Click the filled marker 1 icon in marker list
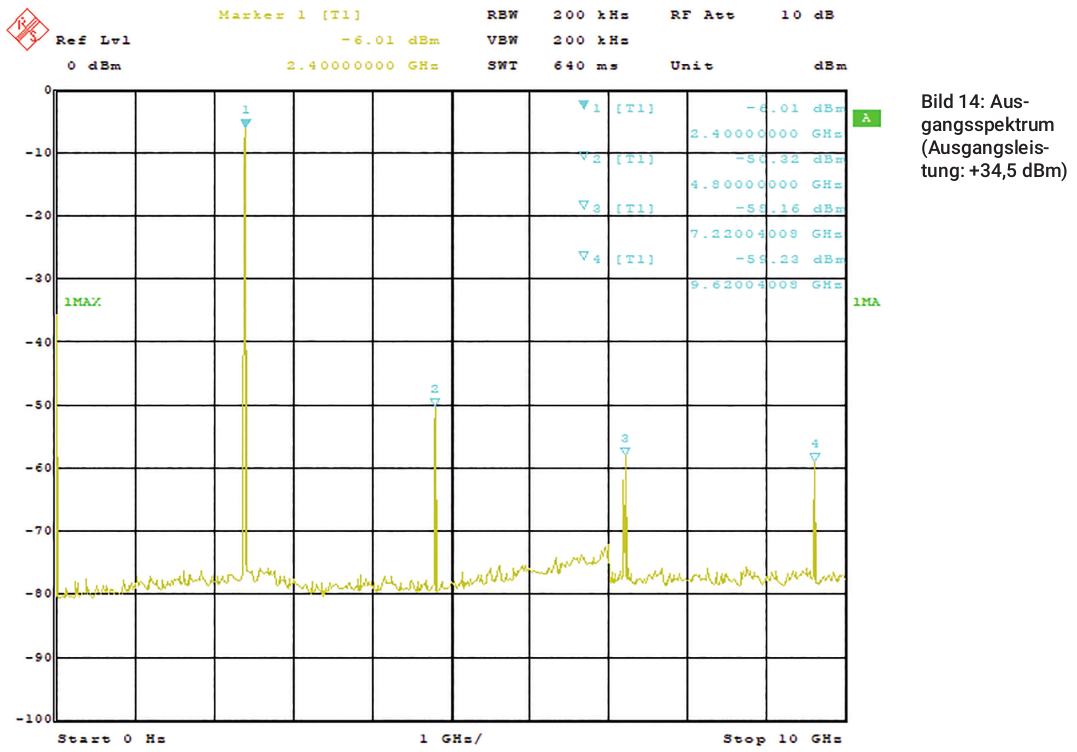The image size is (1077, 752). 583,105
